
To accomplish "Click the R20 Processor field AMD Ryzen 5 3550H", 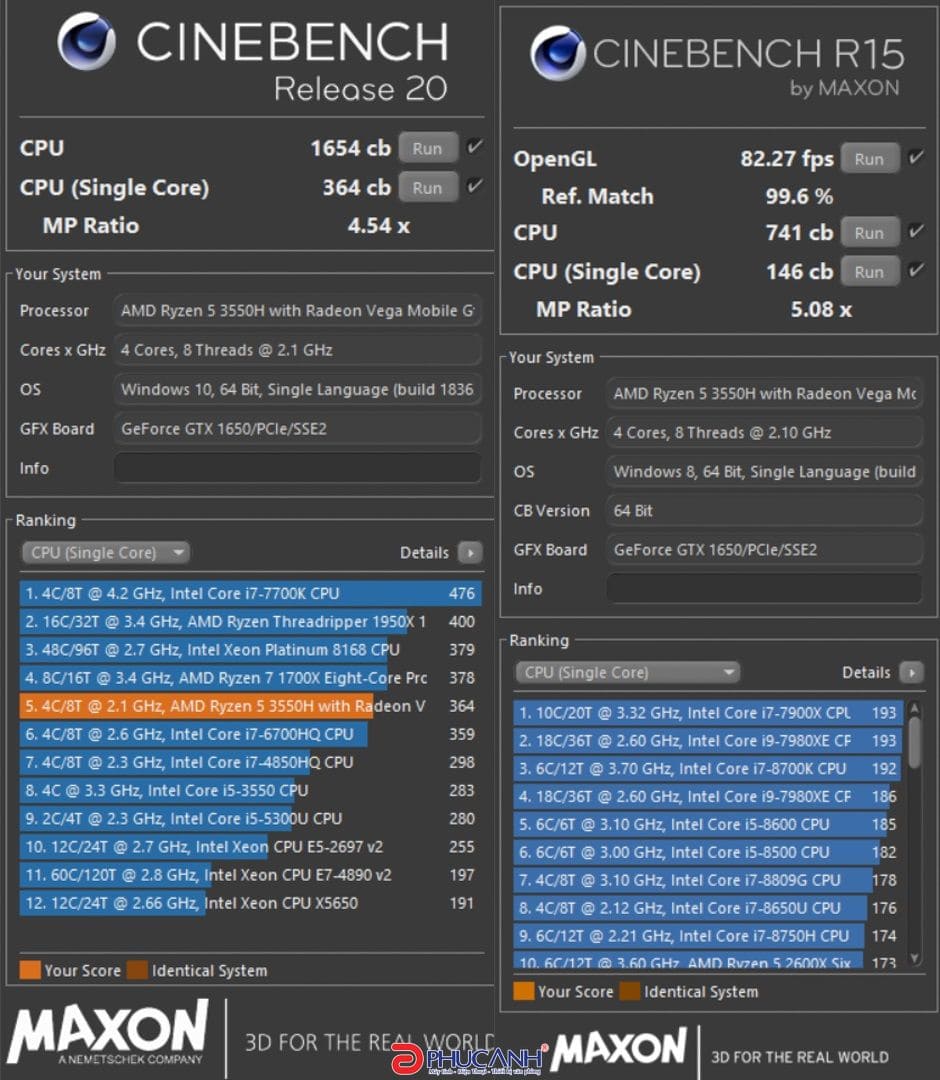I will tap(297, 311).
